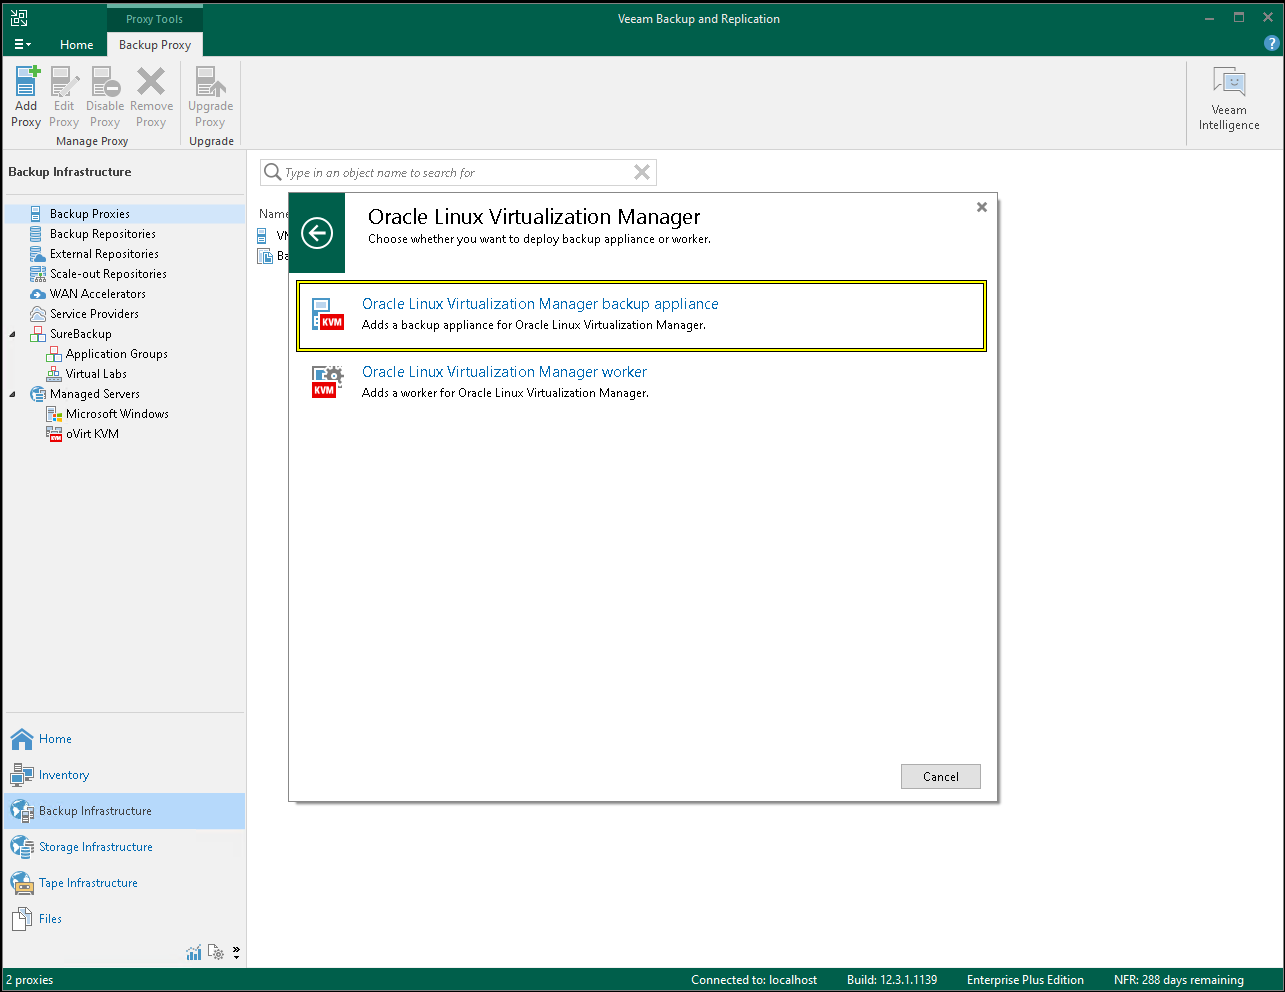Open Storage Infrastructure view
This screenshot has width=1285, height=992.
(x=95, y=847)
